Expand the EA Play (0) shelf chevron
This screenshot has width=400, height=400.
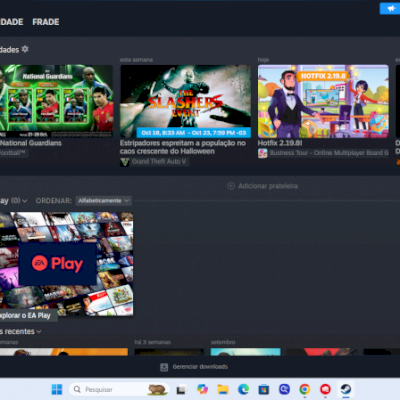coord(24,201)
